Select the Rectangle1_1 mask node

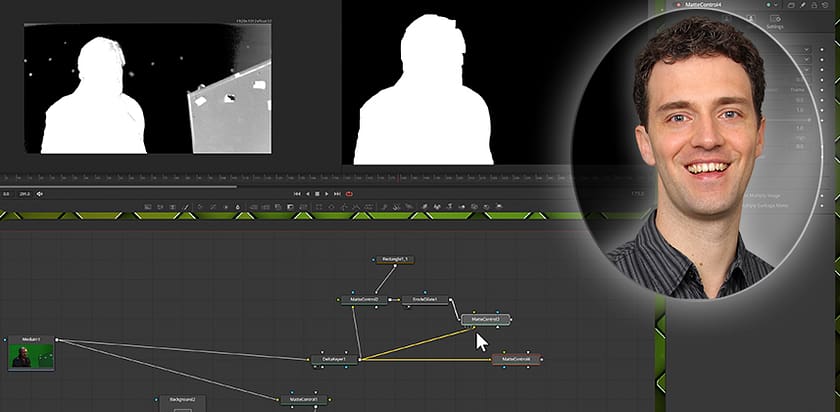tap(395, 259)
